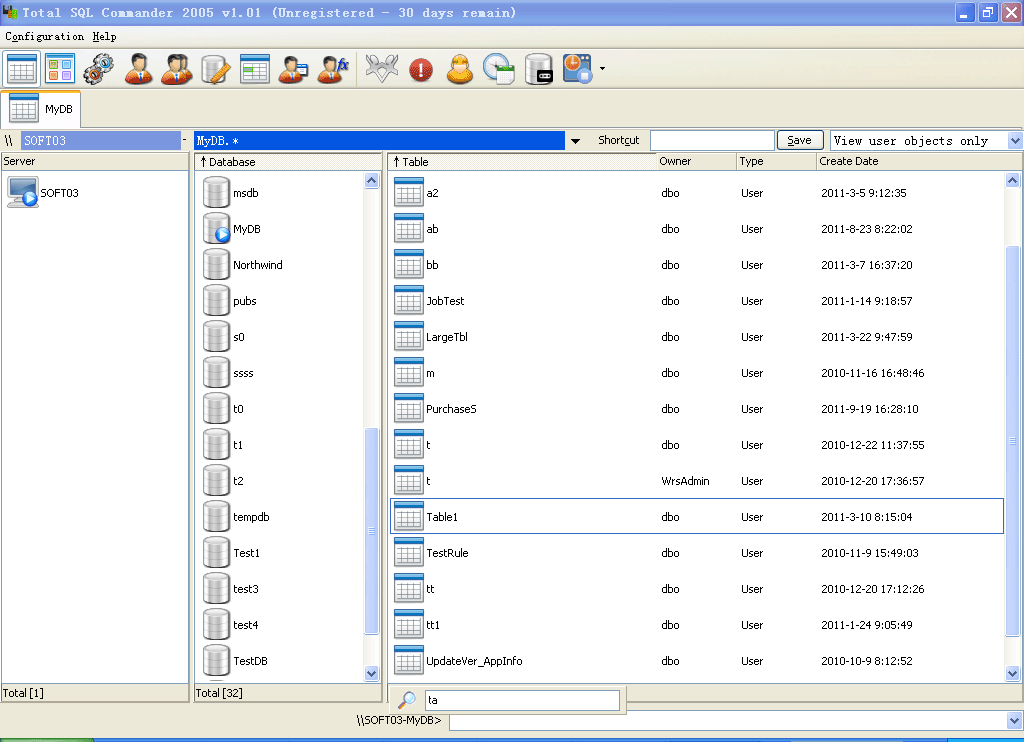Image resolution: width=1024 pixels, height=742 pixels.
Task: Open the Configuration menu
Action: pyautogui.click(x=44, y=37)
